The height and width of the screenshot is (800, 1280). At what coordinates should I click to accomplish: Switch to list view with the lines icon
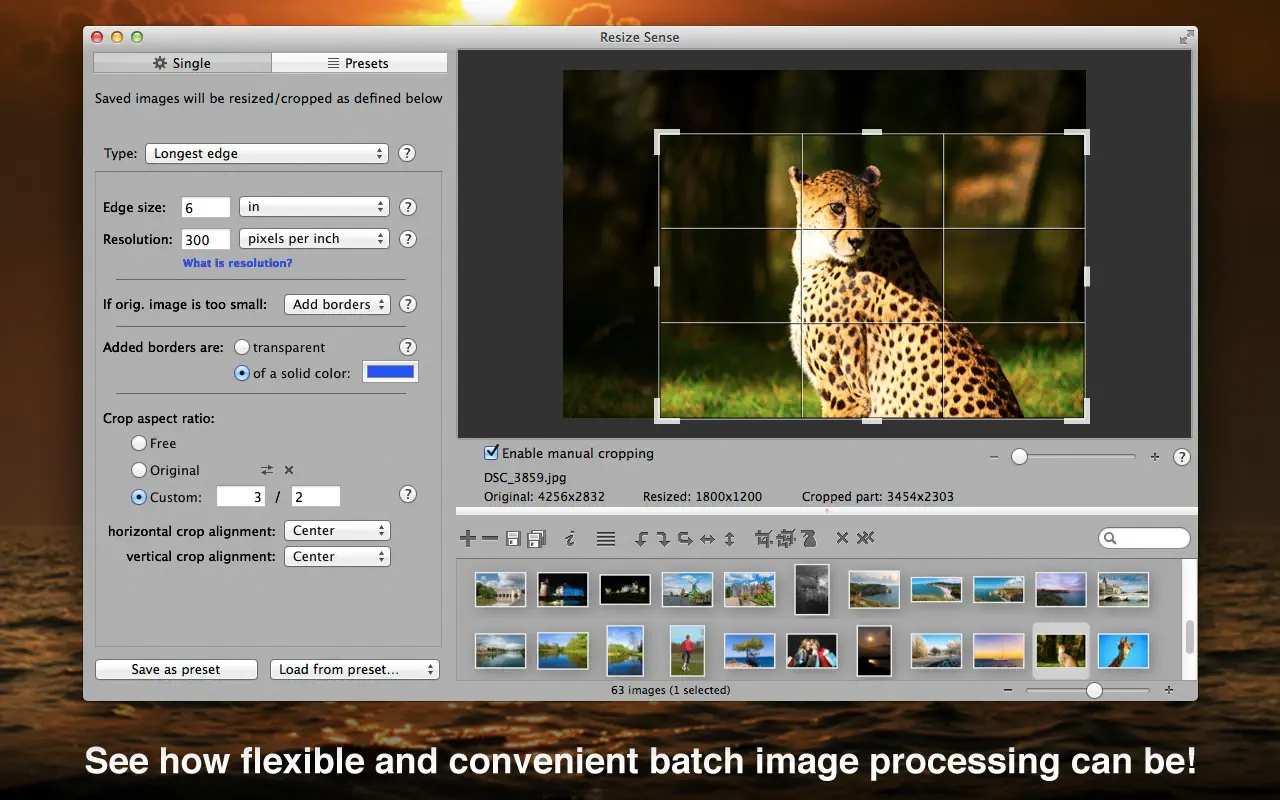(605, 539)
